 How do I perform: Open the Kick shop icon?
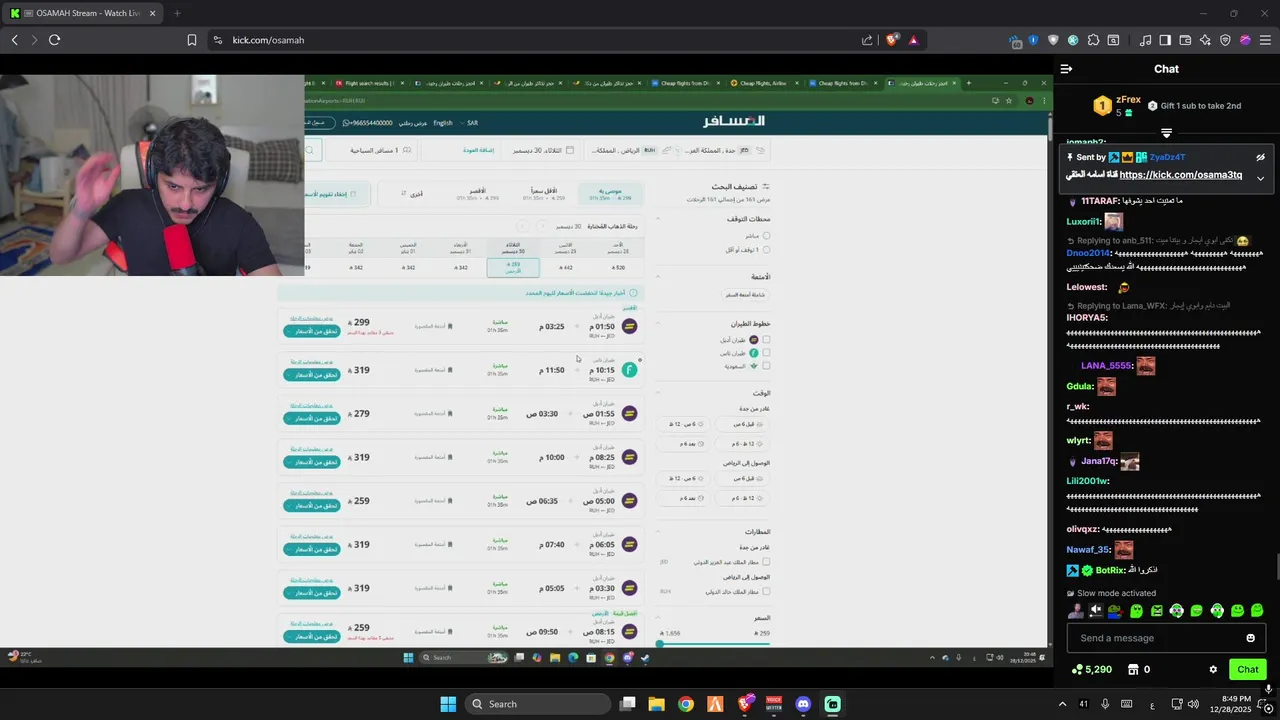[1133, 670]
